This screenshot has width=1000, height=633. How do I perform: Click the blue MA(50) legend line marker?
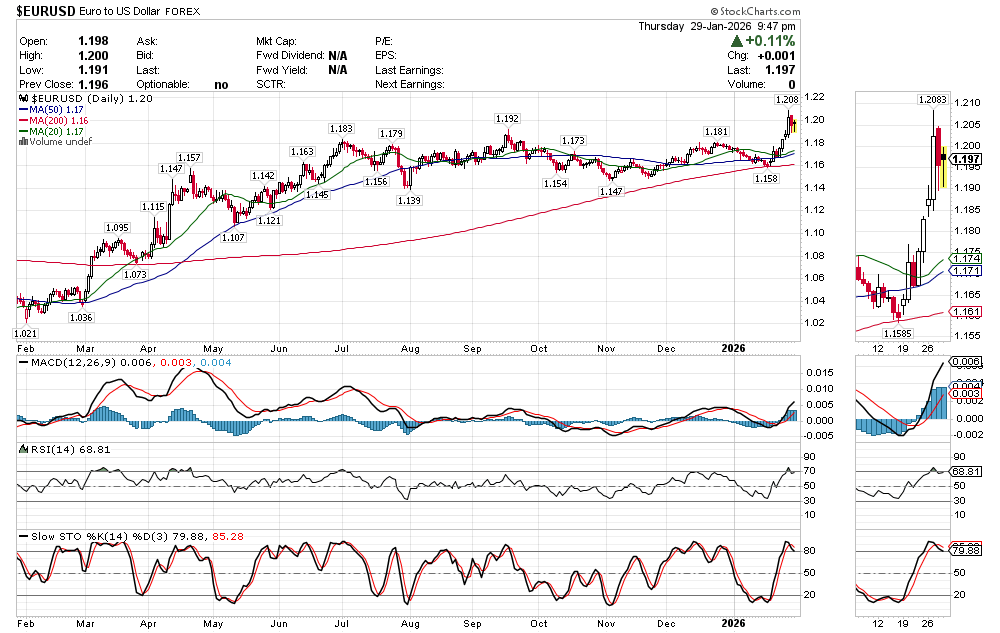(24, 110)
